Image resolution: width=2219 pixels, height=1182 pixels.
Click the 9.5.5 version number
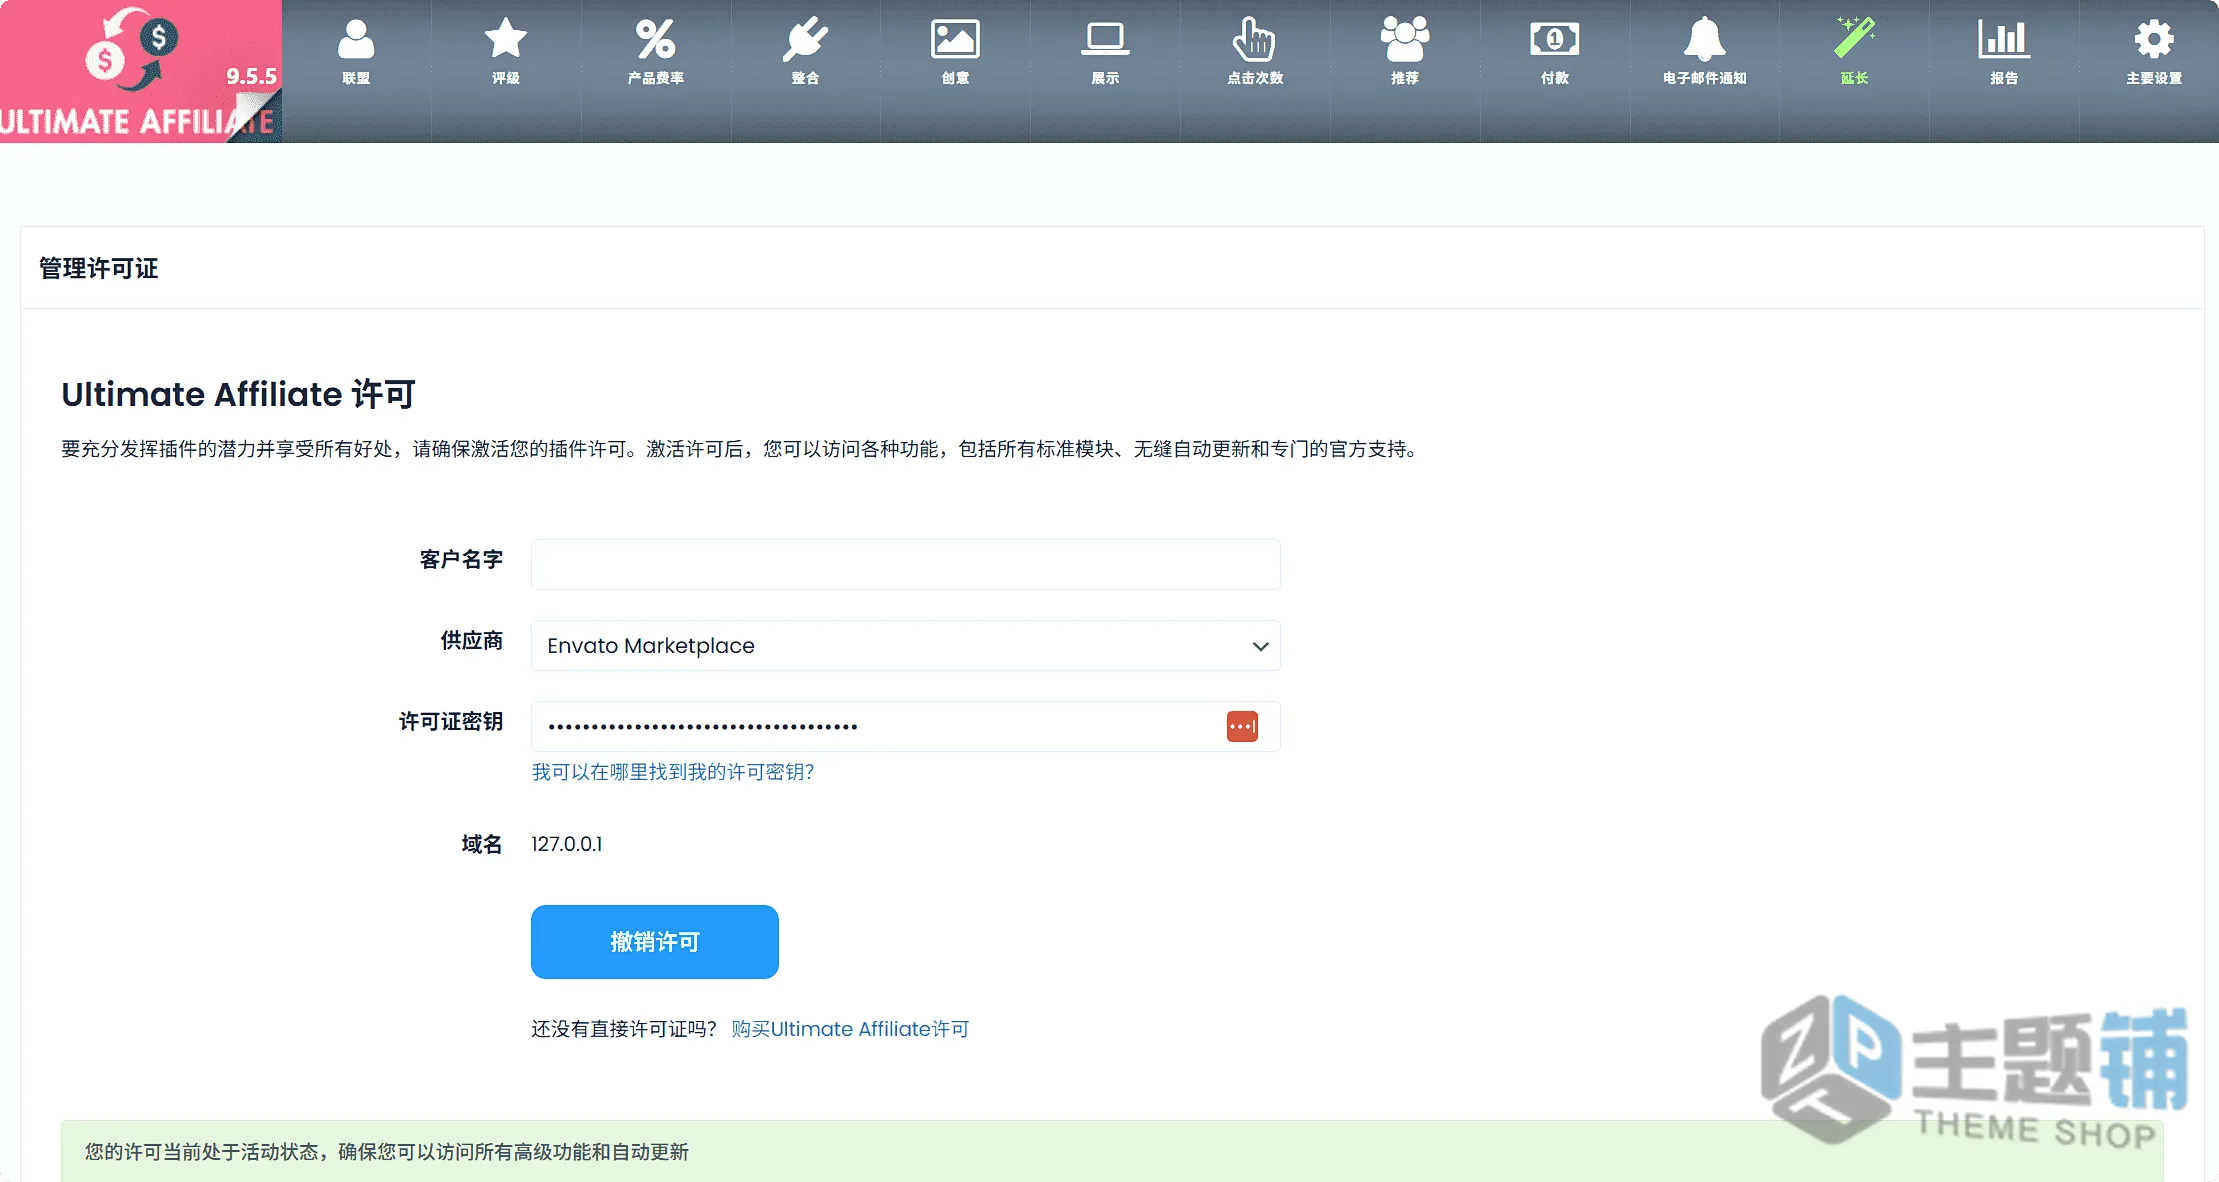pyautogui.click(x=251, y=76)
